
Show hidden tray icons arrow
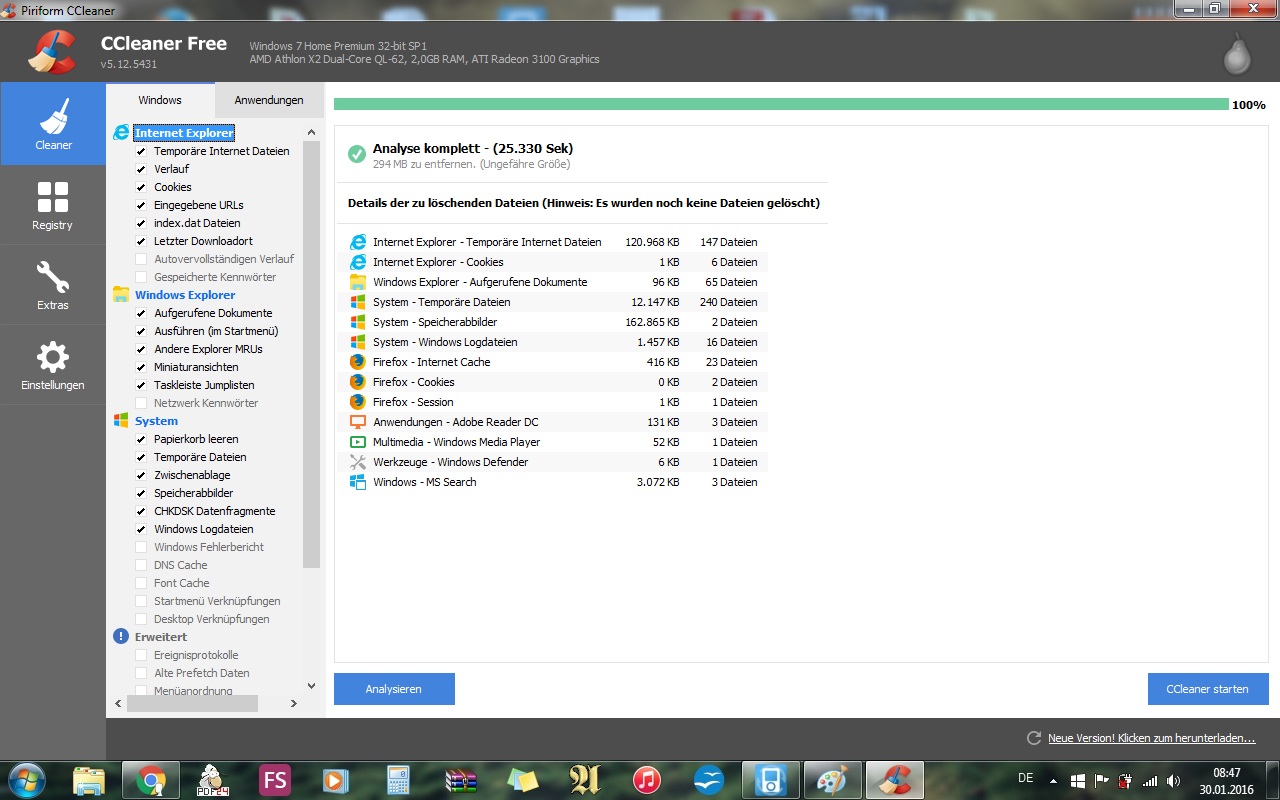coord(1053,780)
